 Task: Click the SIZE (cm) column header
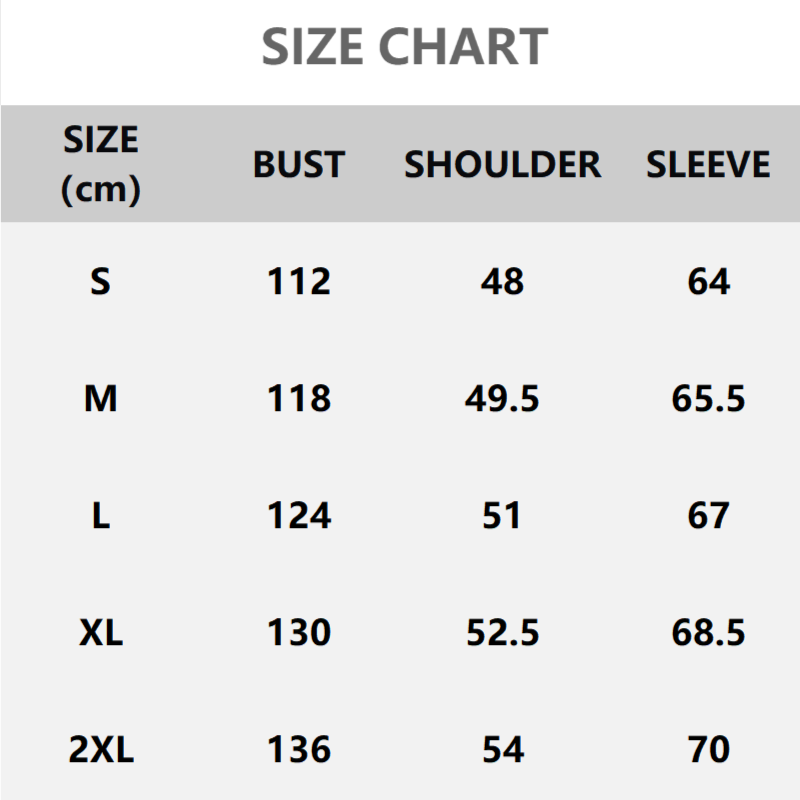pos(100,163)
